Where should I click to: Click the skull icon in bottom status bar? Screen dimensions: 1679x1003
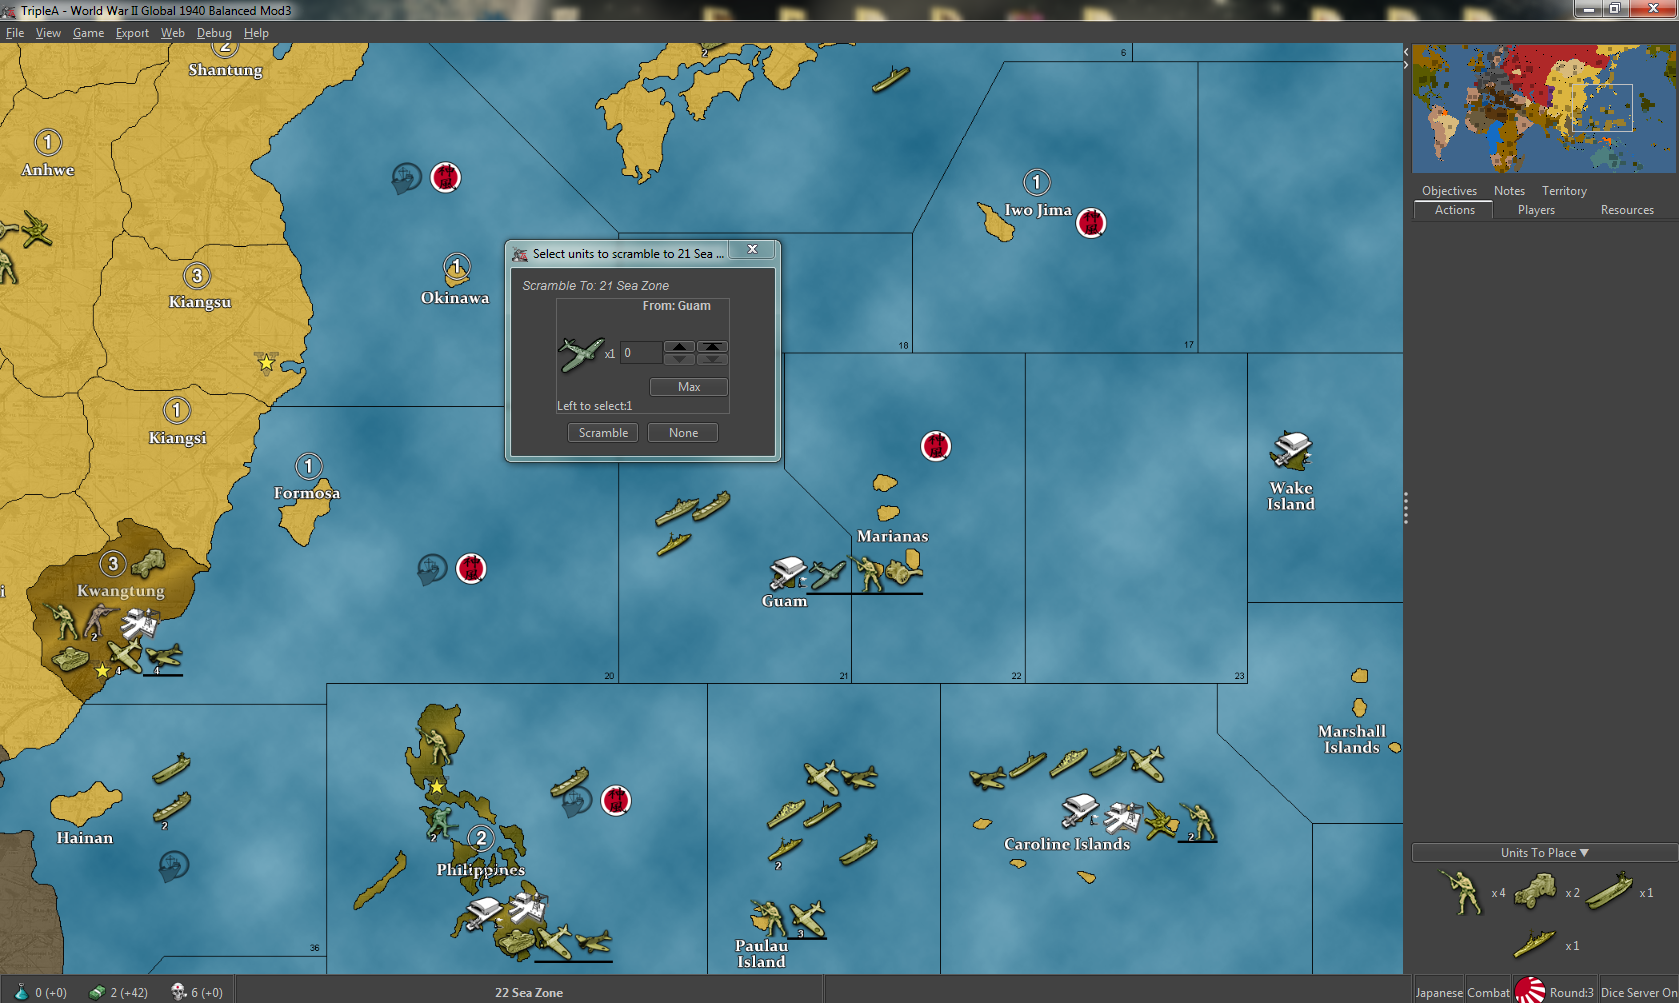[x=179, y=992]
